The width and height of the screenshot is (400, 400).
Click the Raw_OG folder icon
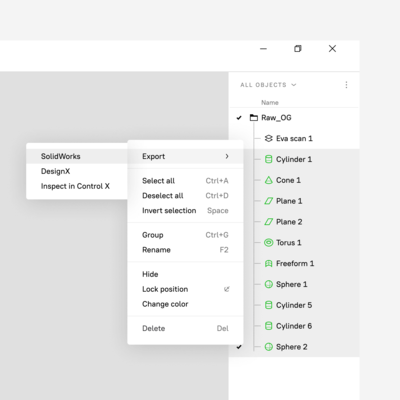[254, 118]
